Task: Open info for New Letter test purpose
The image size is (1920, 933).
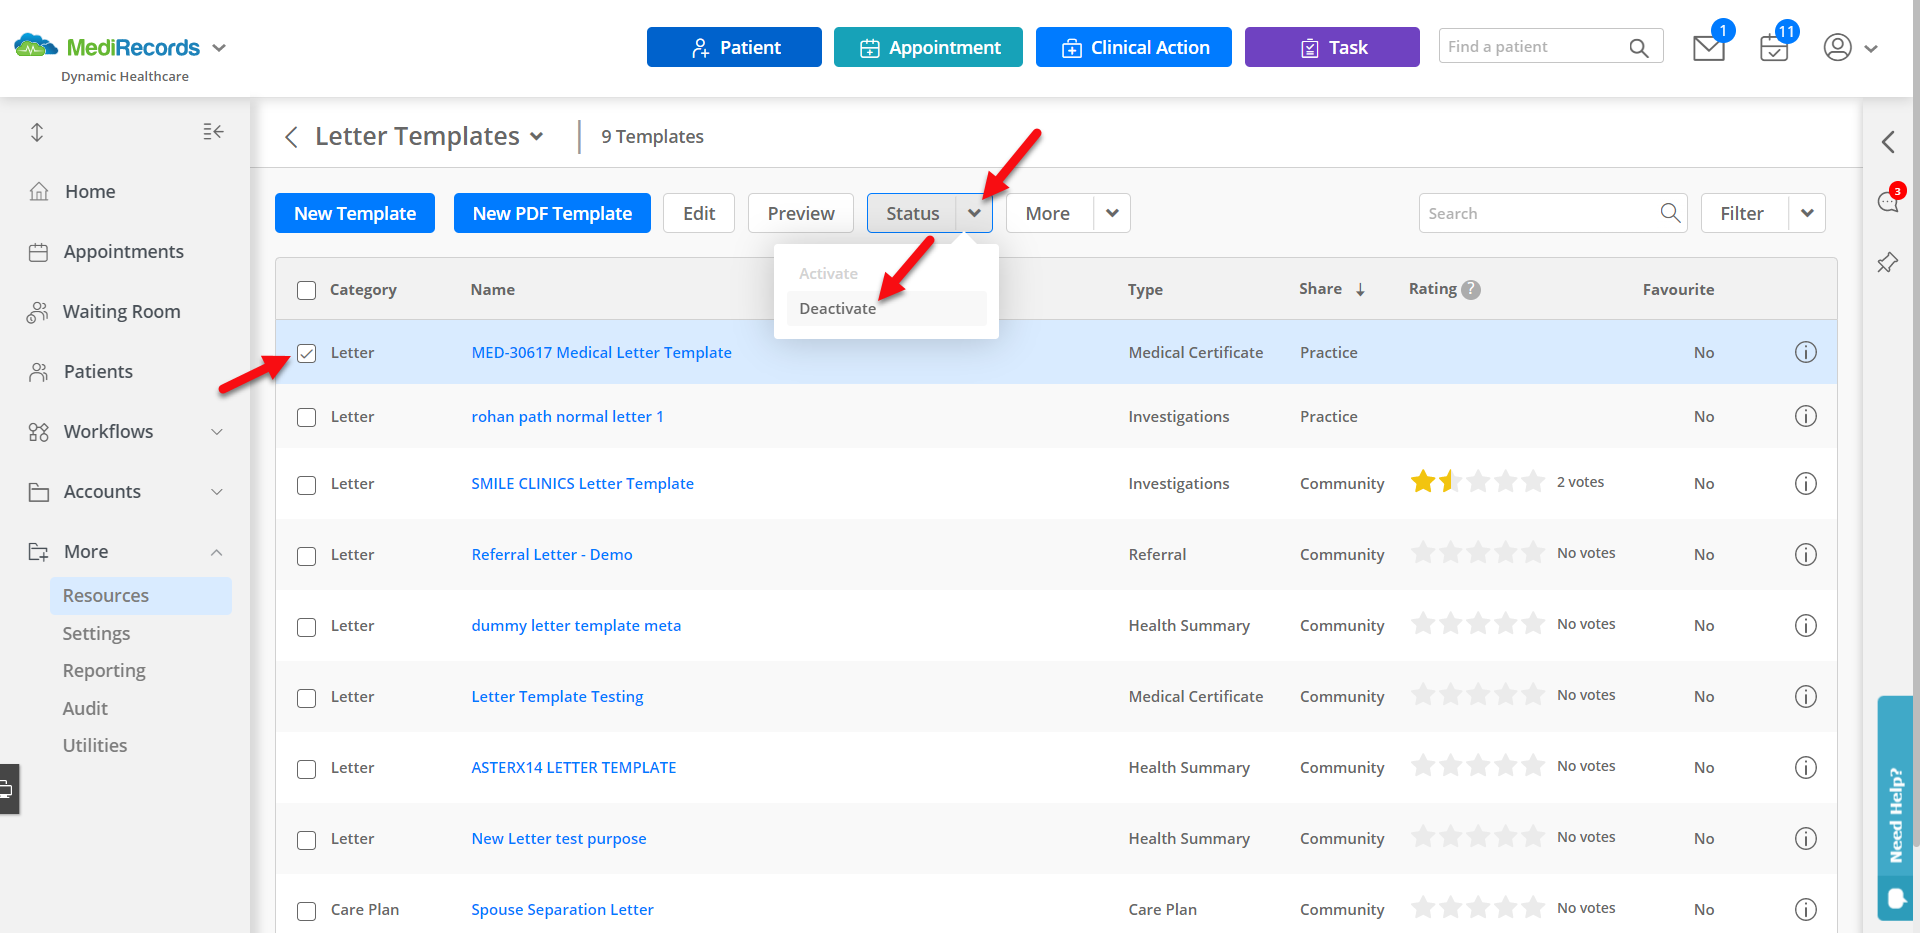Action: point(1805,838)
